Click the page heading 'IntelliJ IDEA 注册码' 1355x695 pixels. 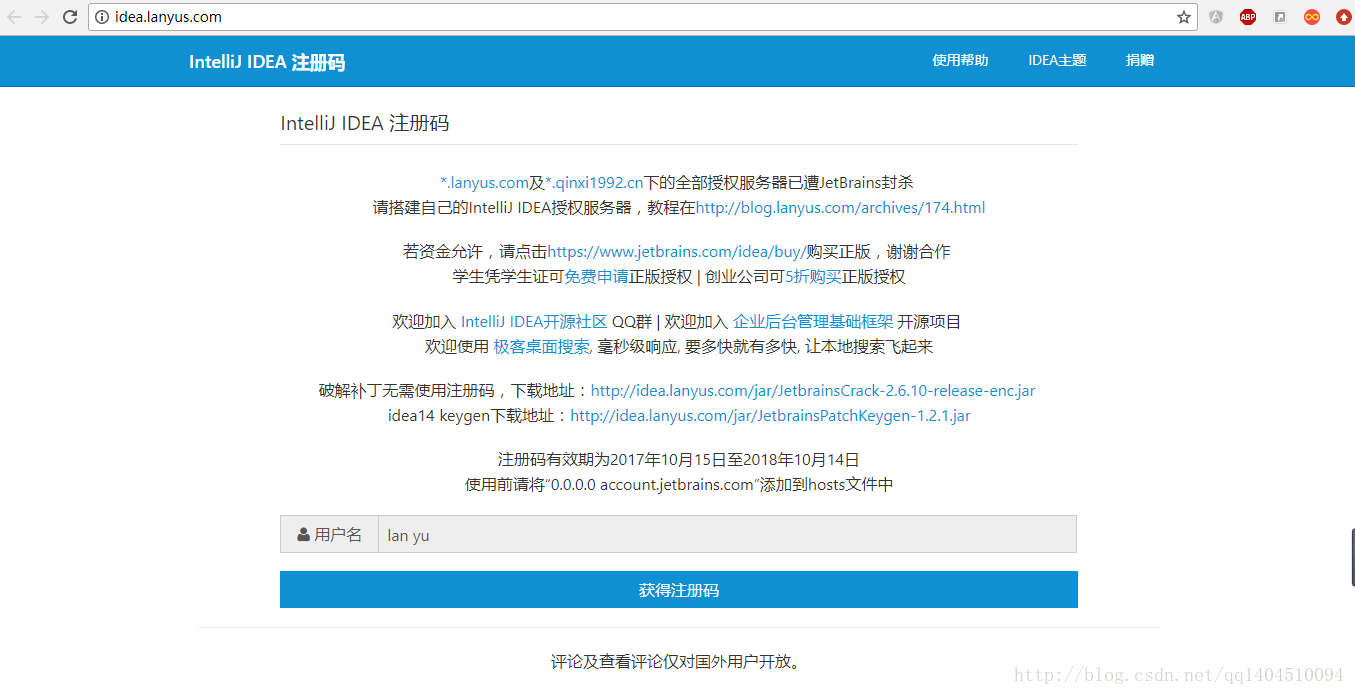pyautogui.click(x=365, y=123)
